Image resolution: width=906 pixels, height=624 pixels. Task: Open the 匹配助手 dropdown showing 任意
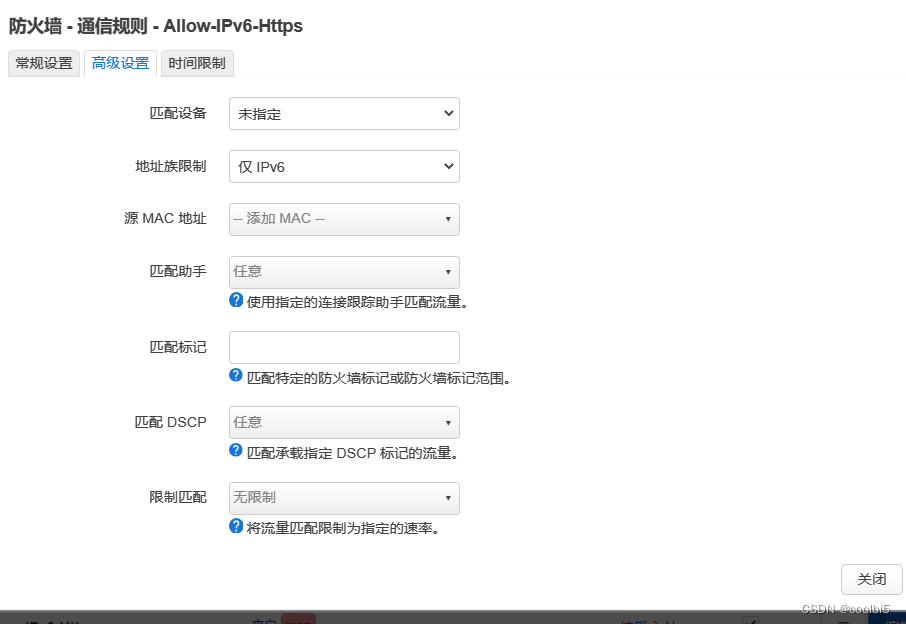[x=344, y=272]
